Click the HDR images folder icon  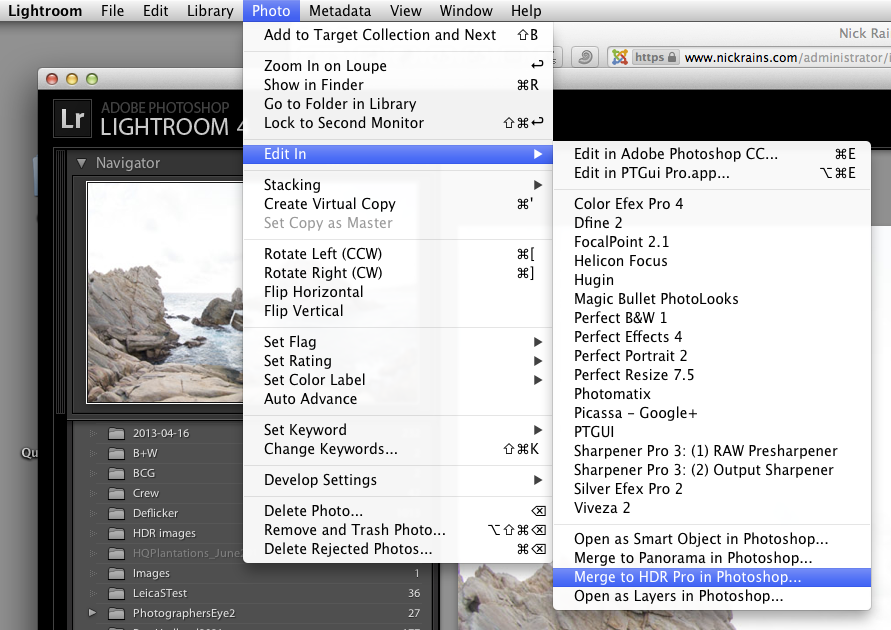coord(116,533)
